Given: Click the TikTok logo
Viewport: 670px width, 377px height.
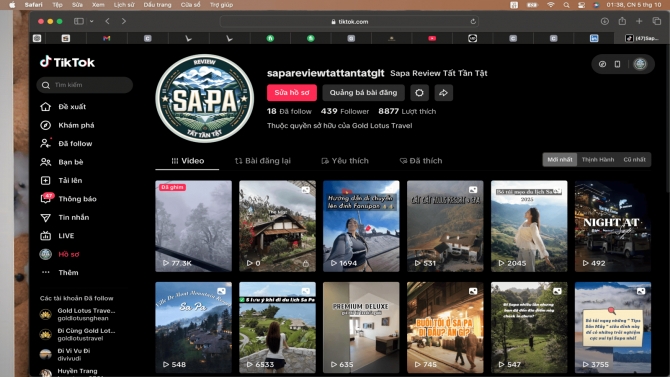Looking at the screenshot, I should pyautogui.click(x=67, y=62).
